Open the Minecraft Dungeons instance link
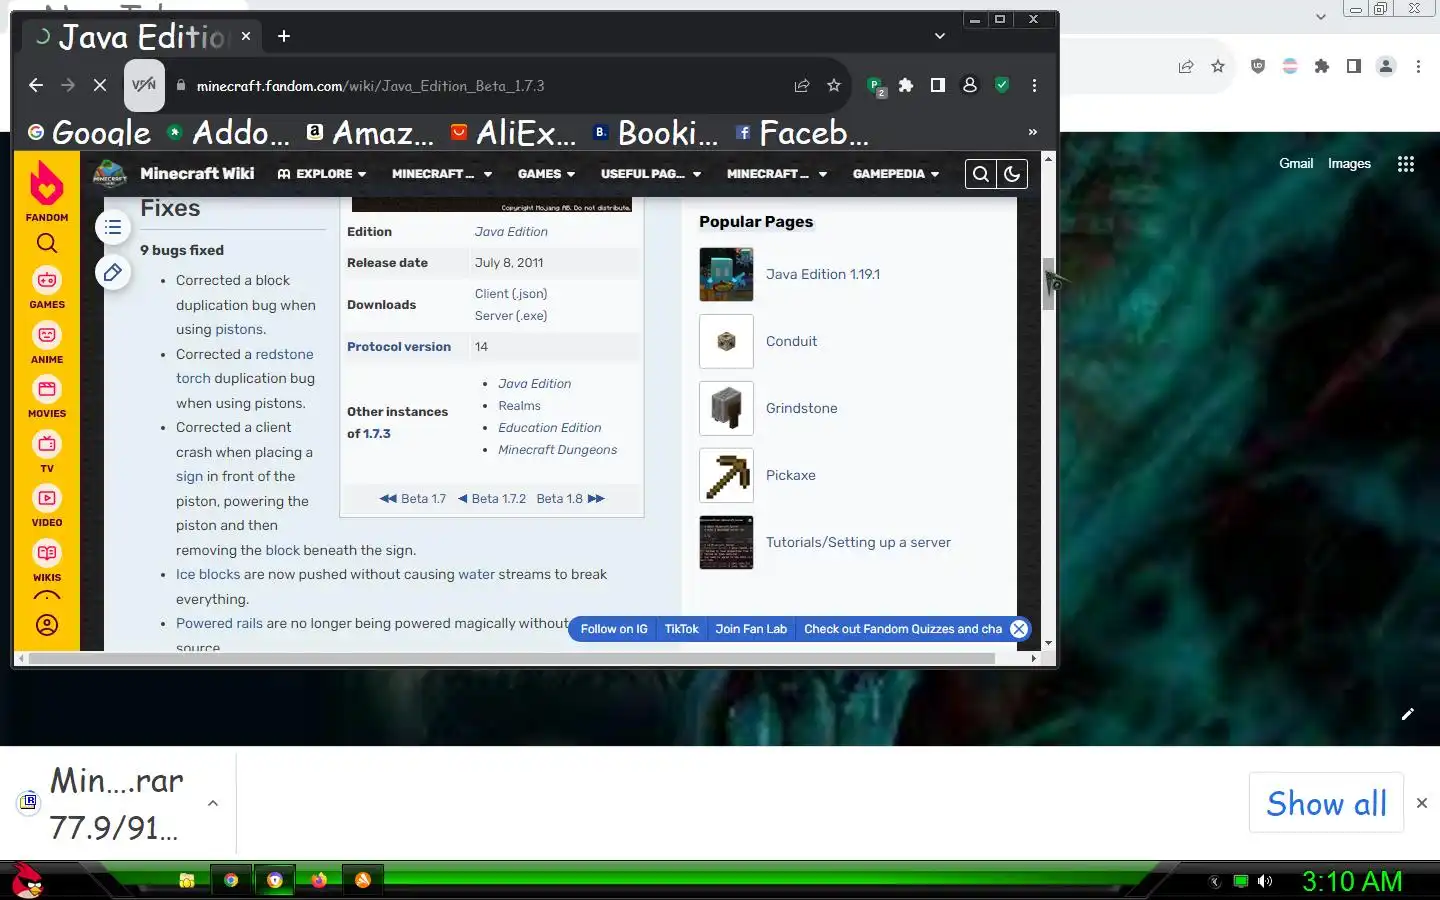The height and width of the screenshot is (900, 1440). [558, 450]
